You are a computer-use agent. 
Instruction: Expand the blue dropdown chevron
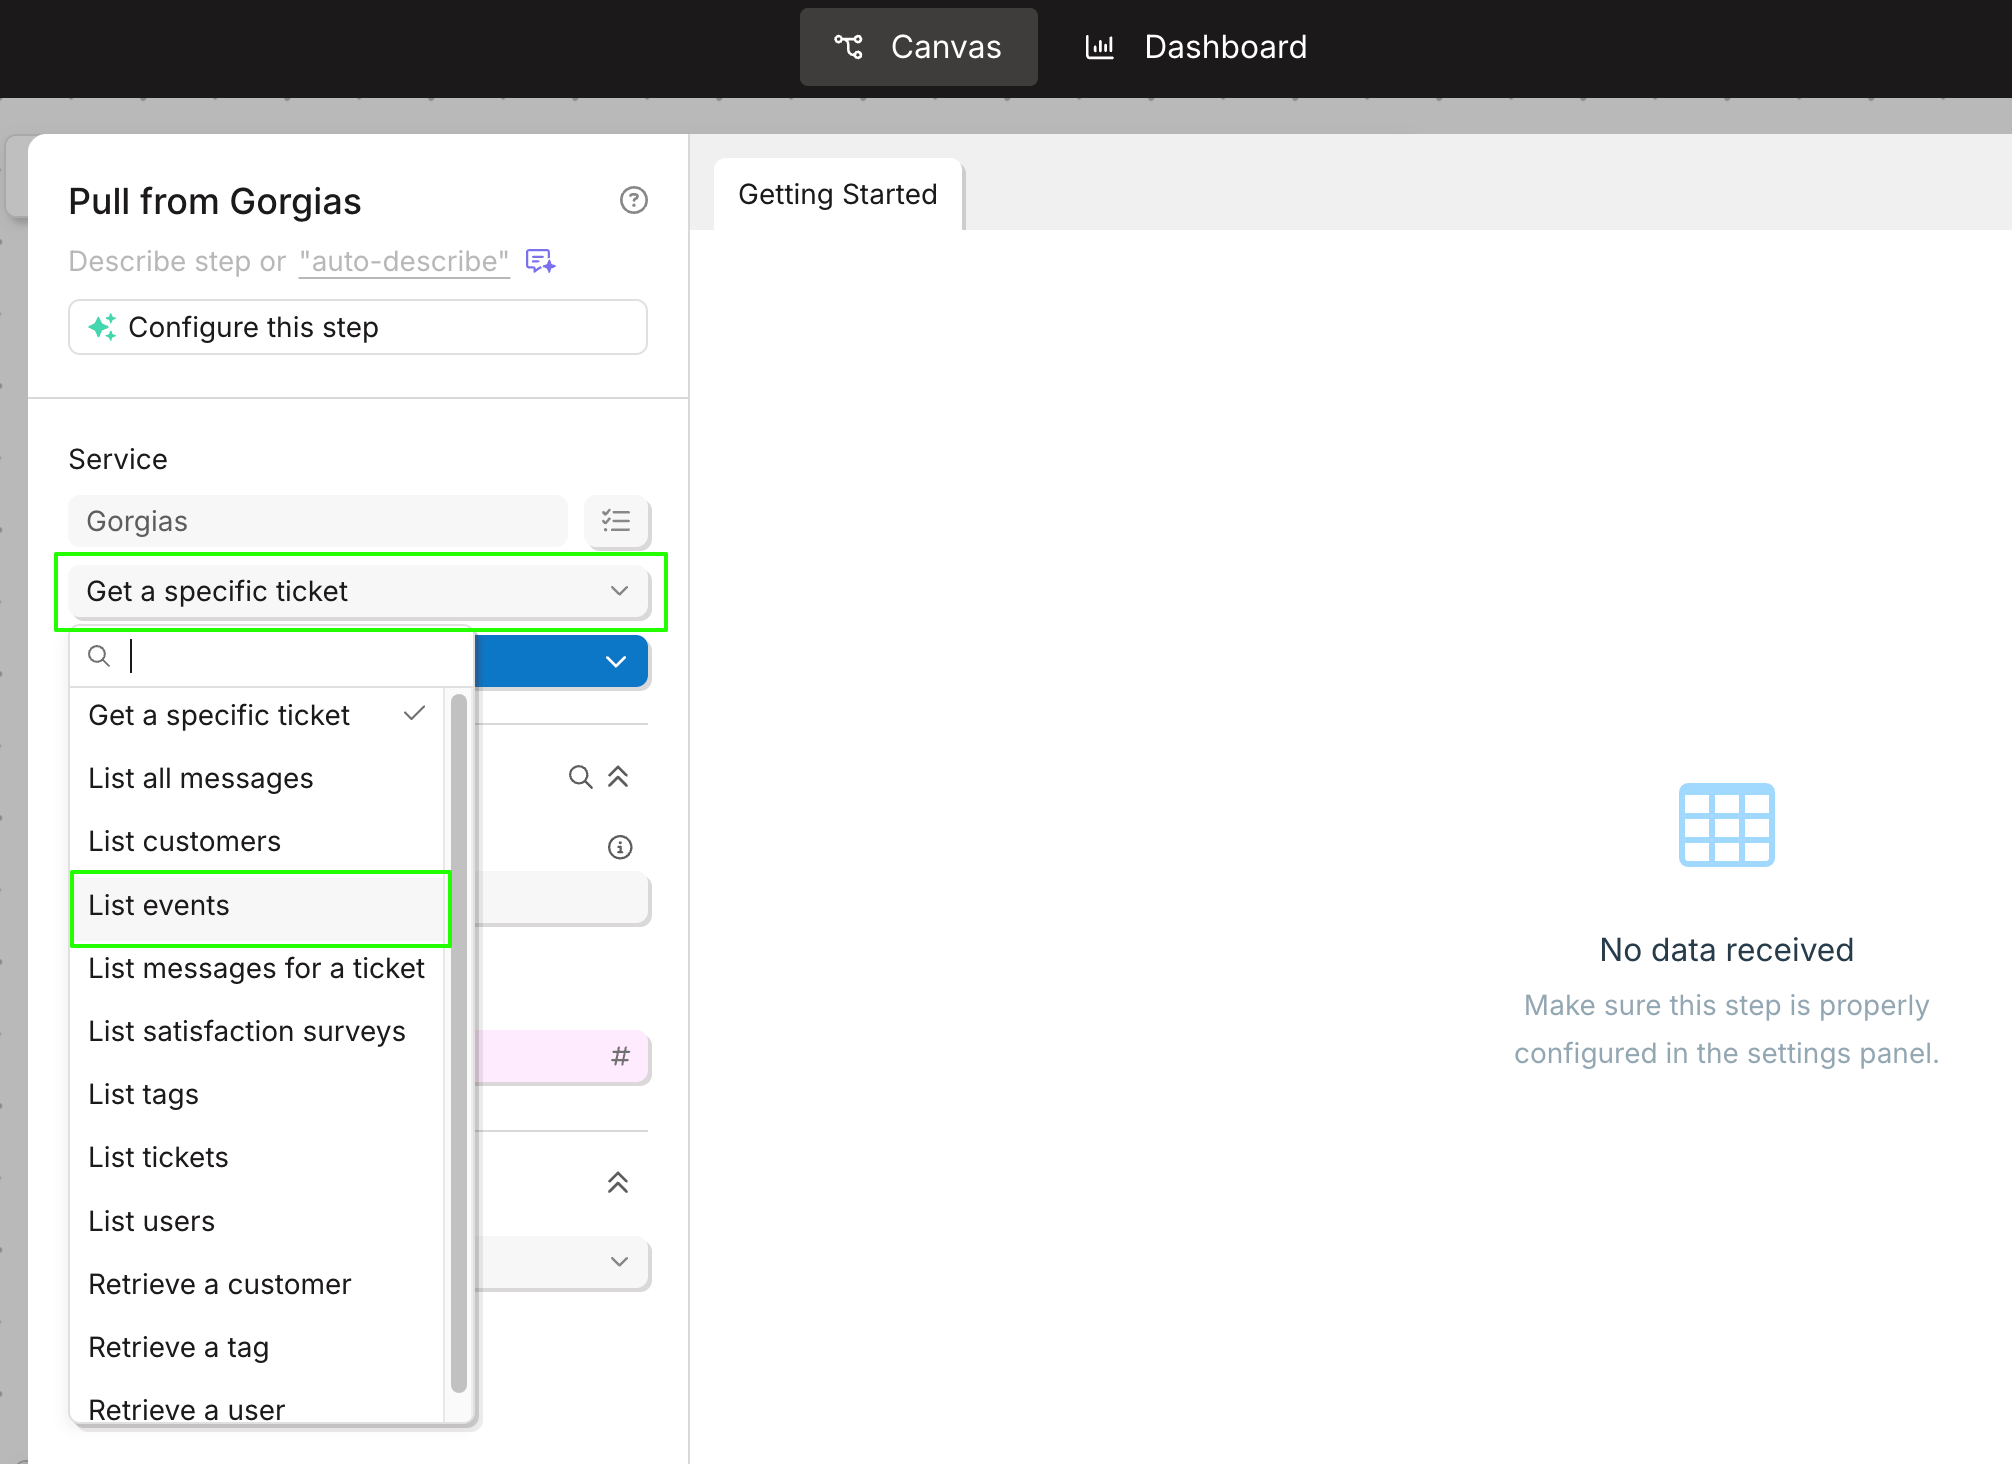pyautogui.click(x=616, y=661)
